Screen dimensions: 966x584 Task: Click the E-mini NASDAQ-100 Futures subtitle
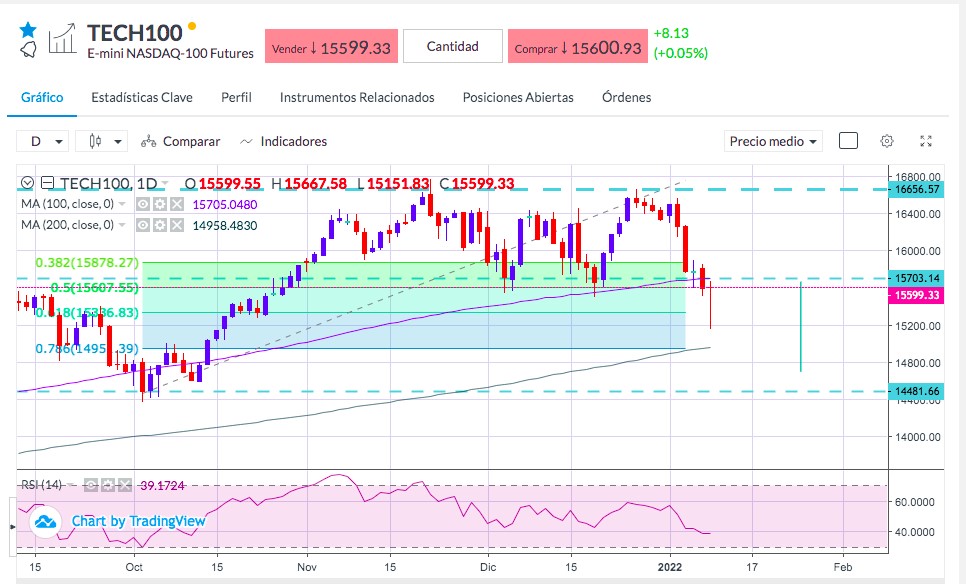click(171, 54)
